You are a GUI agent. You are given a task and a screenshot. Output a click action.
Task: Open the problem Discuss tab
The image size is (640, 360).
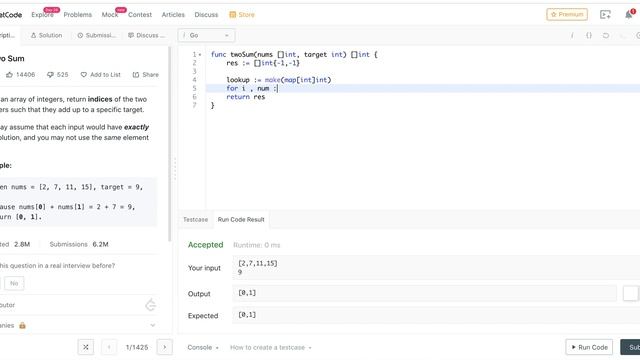147,36
